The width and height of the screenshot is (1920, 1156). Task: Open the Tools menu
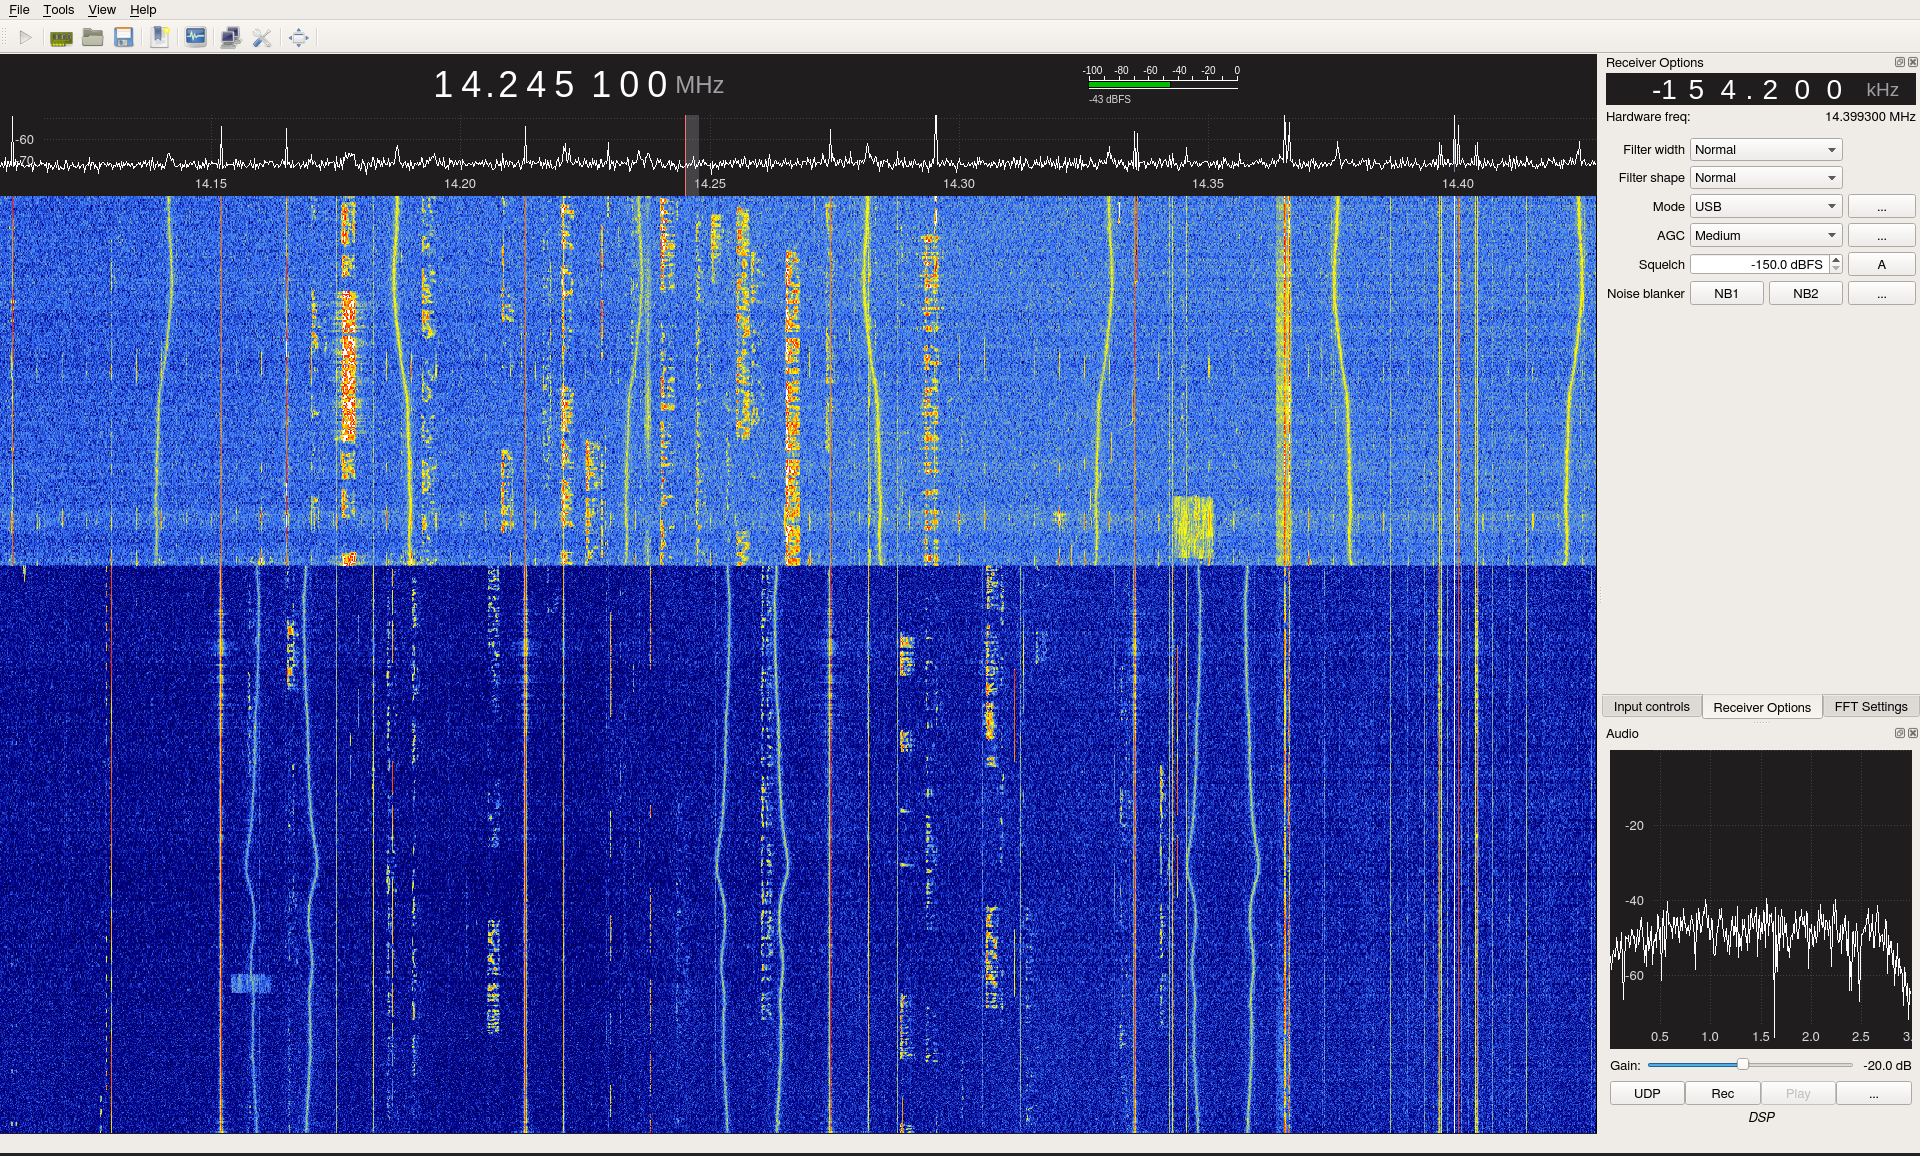click(58, 9)
